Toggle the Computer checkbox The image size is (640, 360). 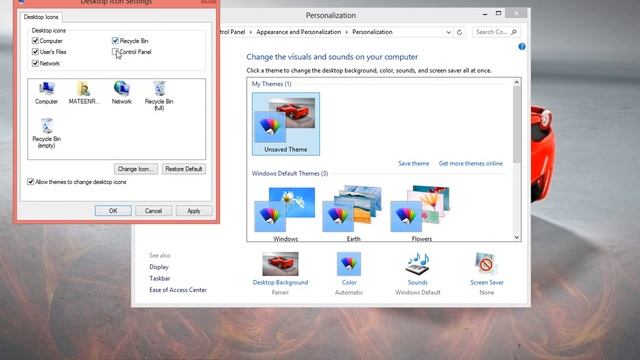[x=35, y=41]
